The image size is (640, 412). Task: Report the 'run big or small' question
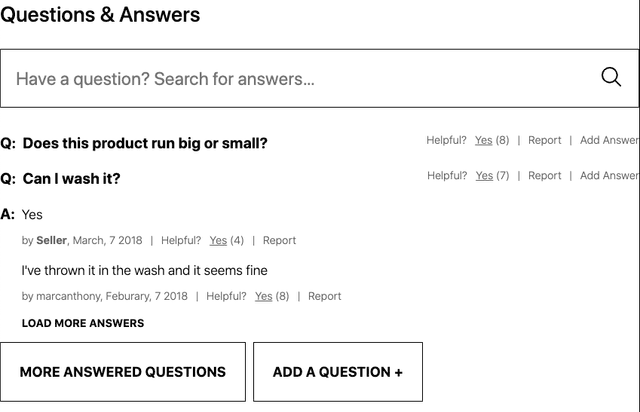coord(544,140)
